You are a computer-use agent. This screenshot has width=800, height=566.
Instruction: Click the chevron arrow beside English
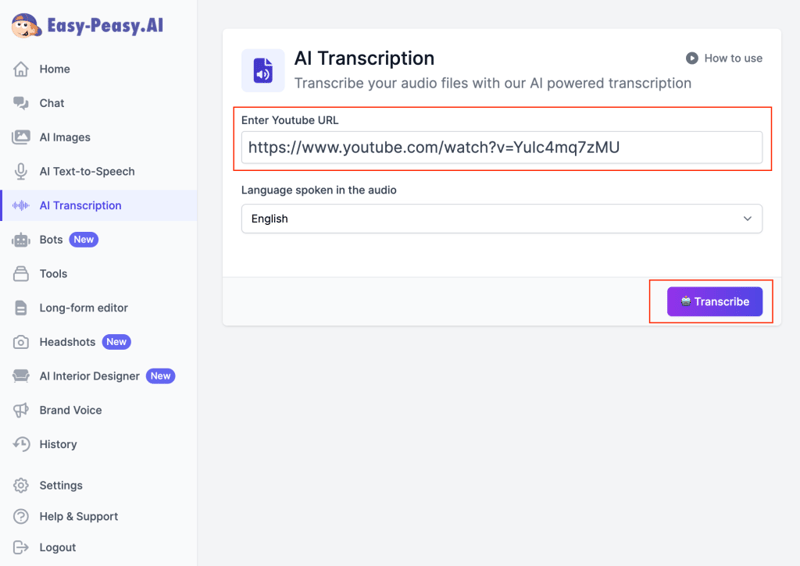(747, 219)
